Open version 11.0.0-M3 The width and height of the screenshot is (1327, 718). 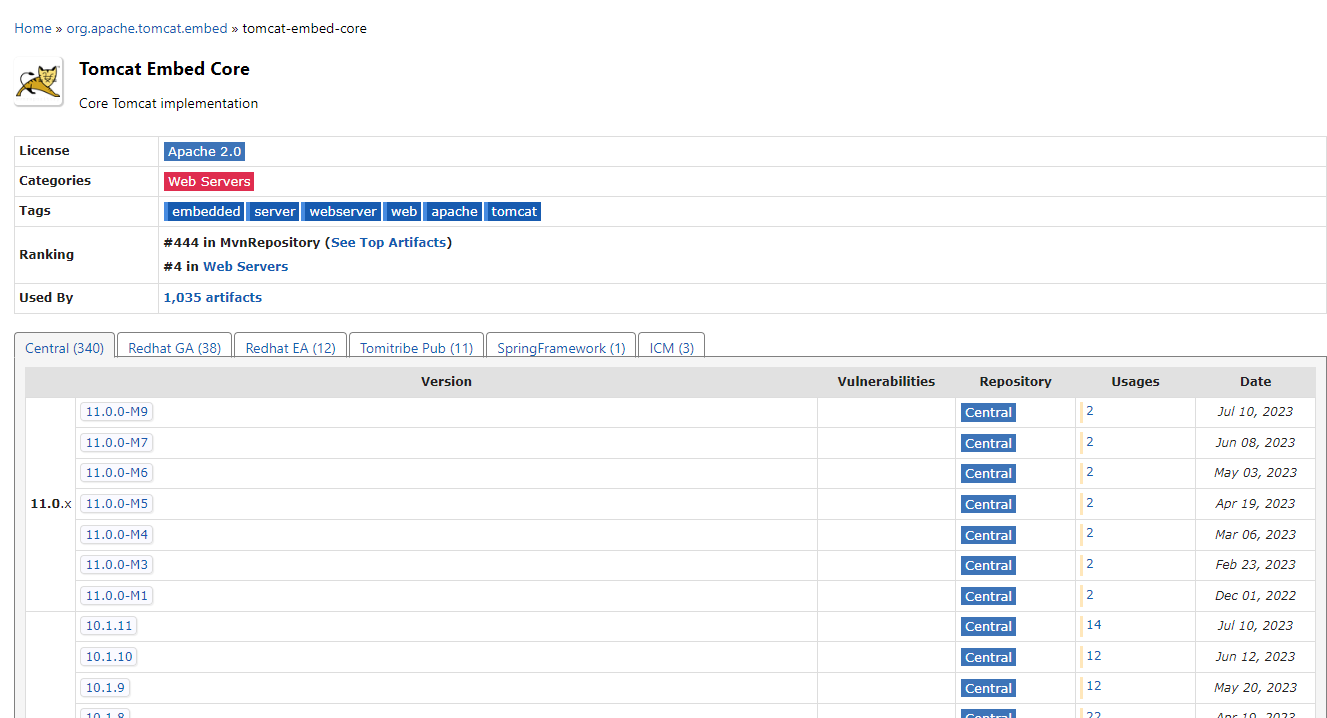[117, 564]
